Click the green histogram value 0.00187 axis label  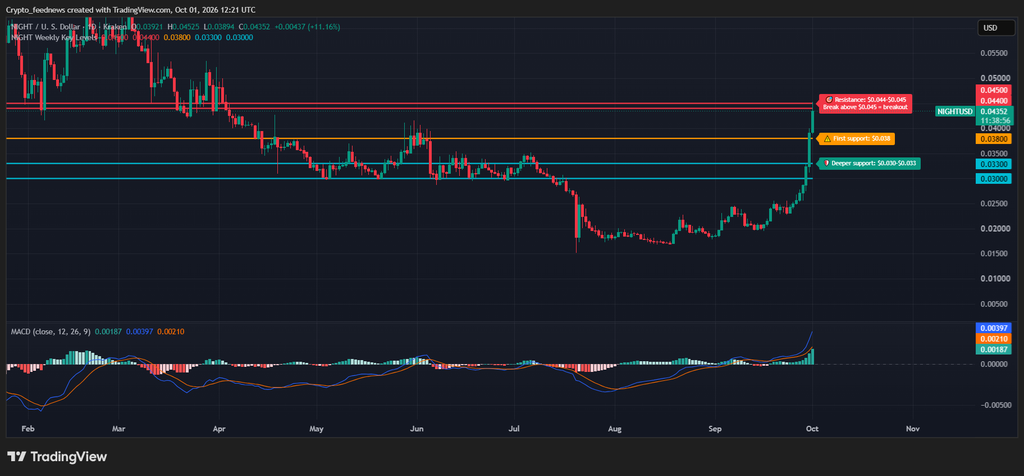click(993, 350)
